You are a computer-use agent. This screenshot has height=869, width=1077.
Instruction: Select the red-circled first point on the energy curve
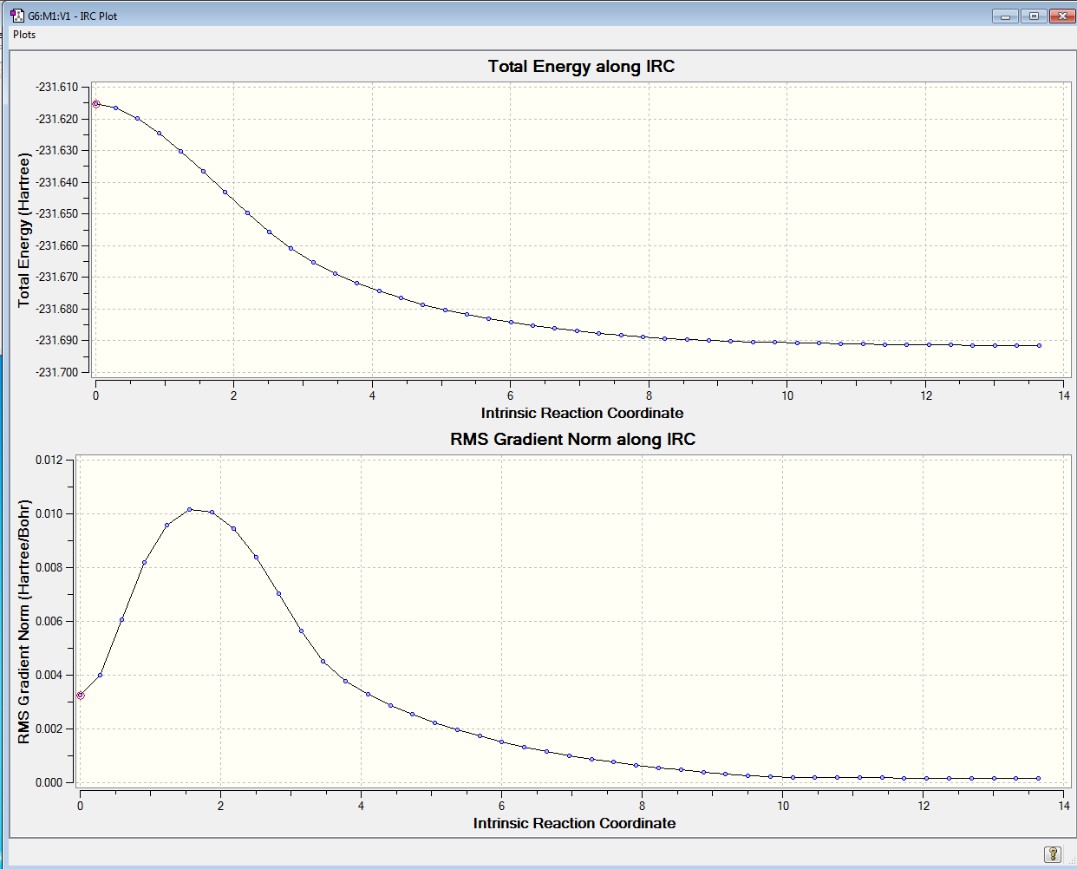96,104
